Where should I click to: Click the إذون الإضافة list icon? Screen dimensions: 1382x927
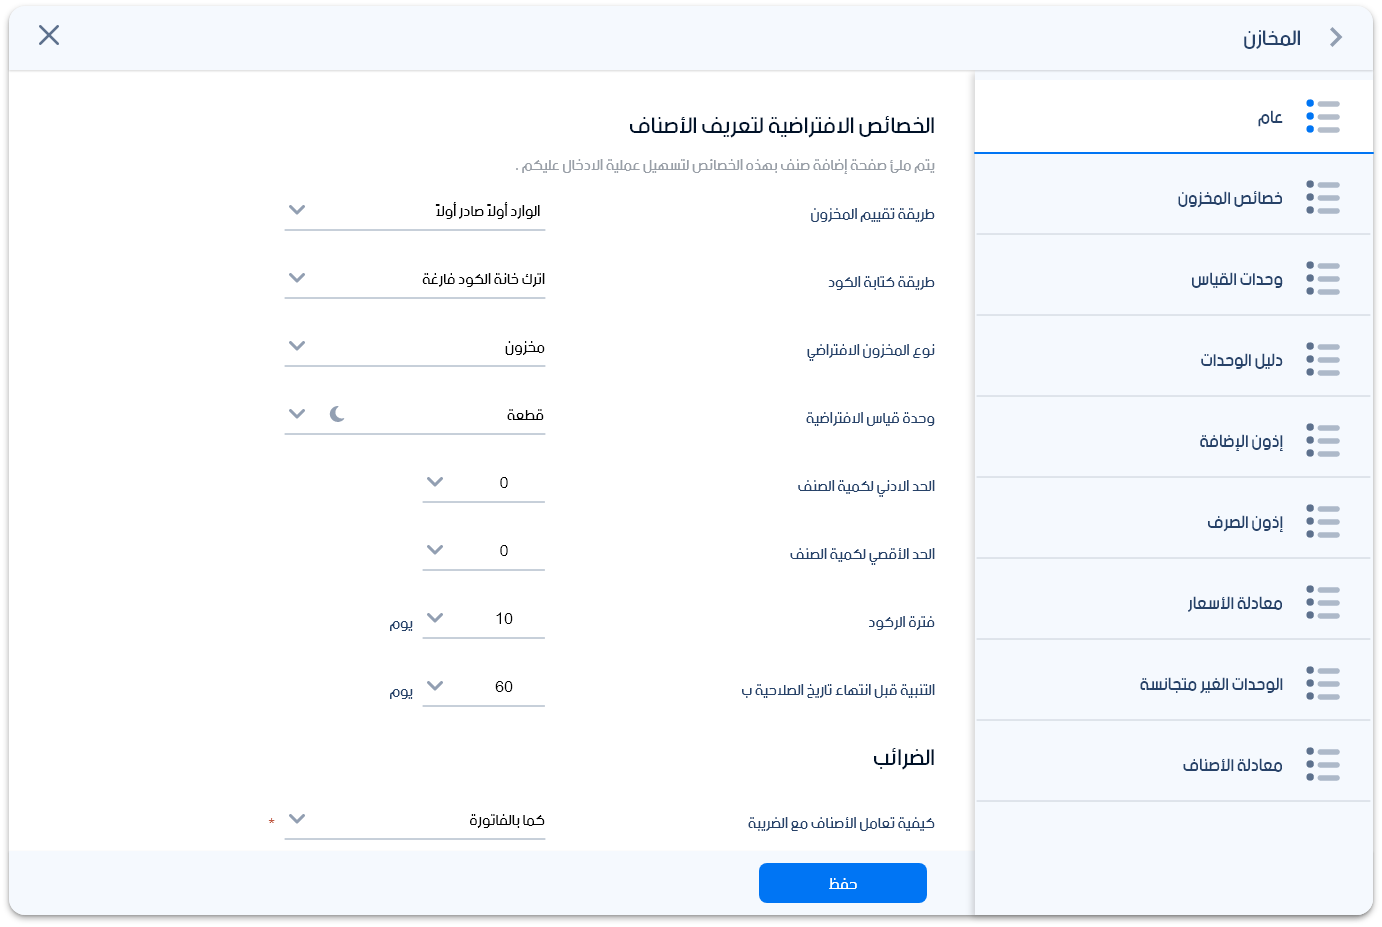1323,441
